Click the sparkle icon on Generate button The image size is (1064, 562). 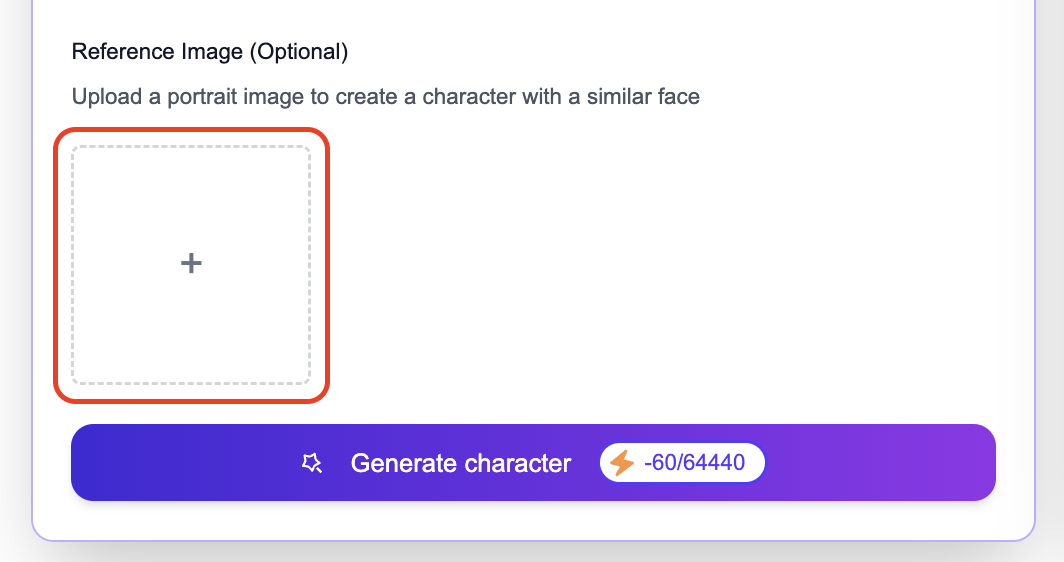coord(311,463)
